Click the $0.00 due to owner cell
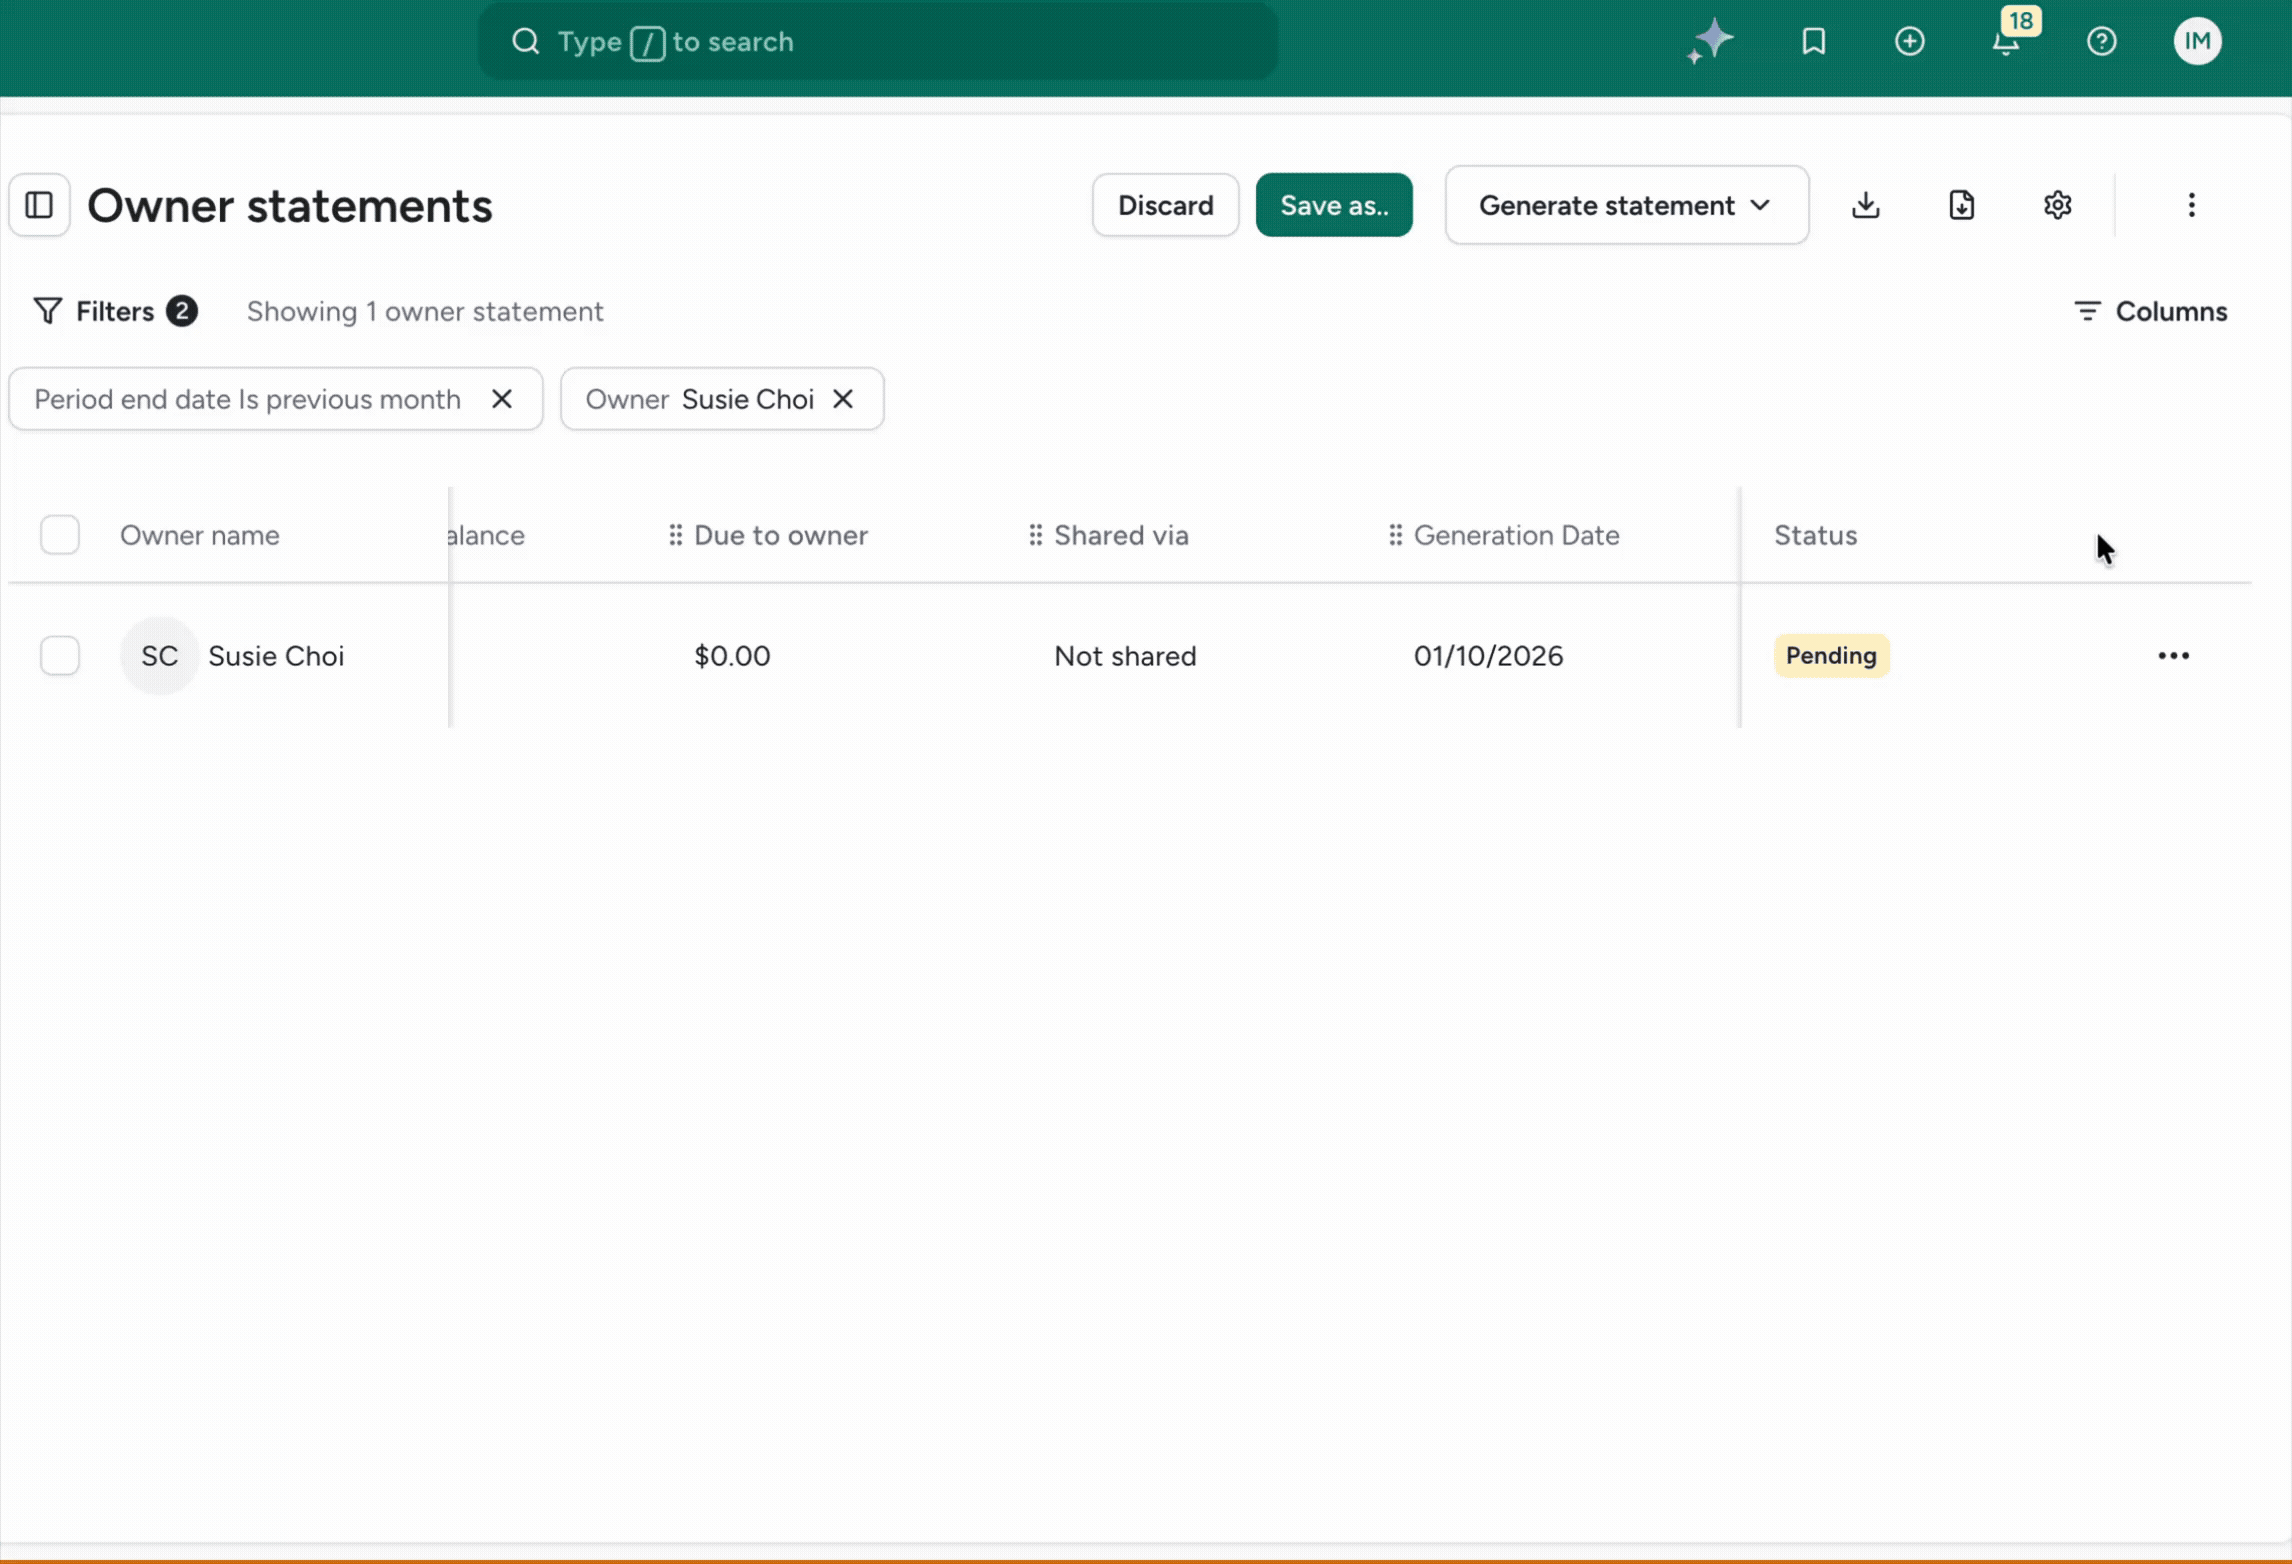 click(732, 656)
